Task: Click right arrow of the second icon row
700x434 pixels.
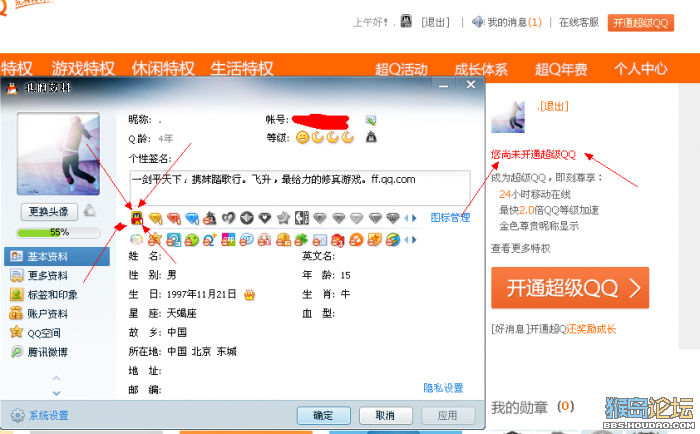Action: click(415, 240)
